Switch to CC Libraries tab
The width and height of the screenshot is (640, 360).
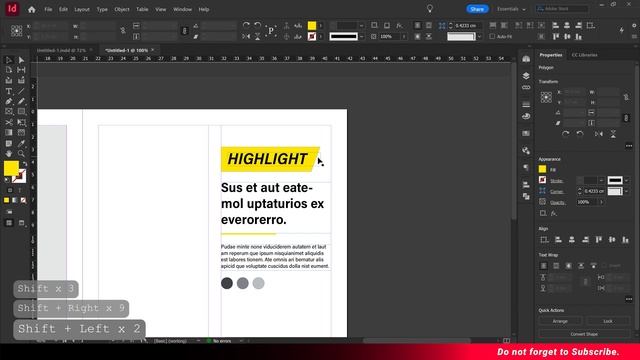pos(584,55)
